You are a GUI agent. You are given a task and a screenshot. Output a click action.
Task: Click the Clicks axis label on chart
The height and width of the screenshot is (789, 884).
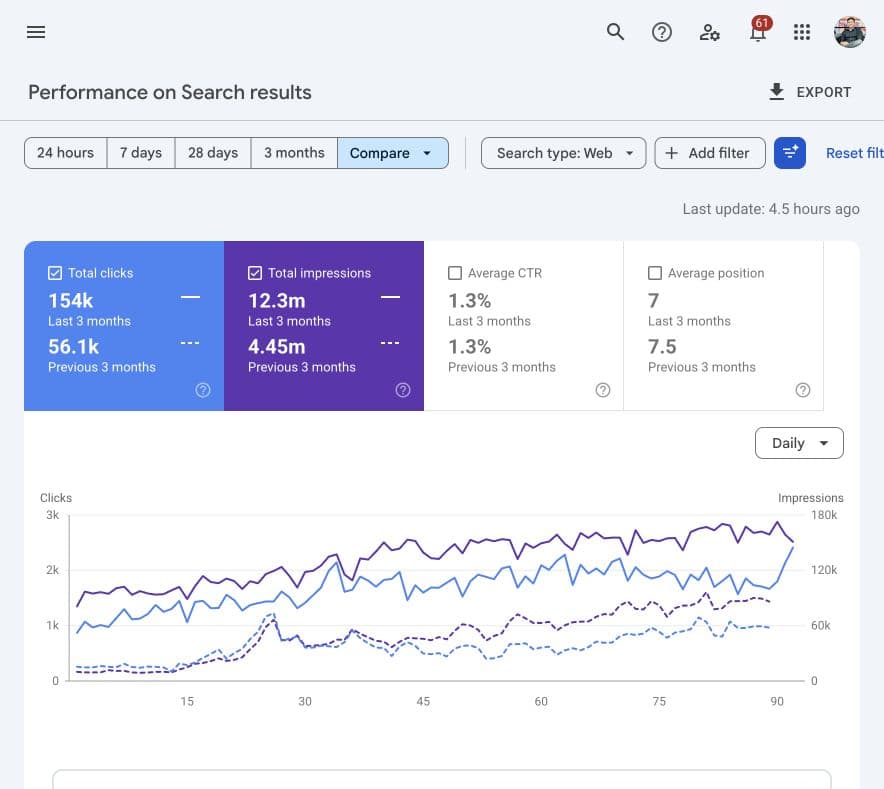point(56,498)
